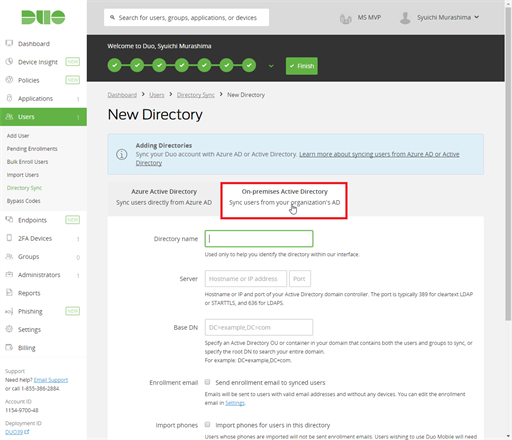
Task: Click the Groups sidebar icon
Action: point(9,256)
